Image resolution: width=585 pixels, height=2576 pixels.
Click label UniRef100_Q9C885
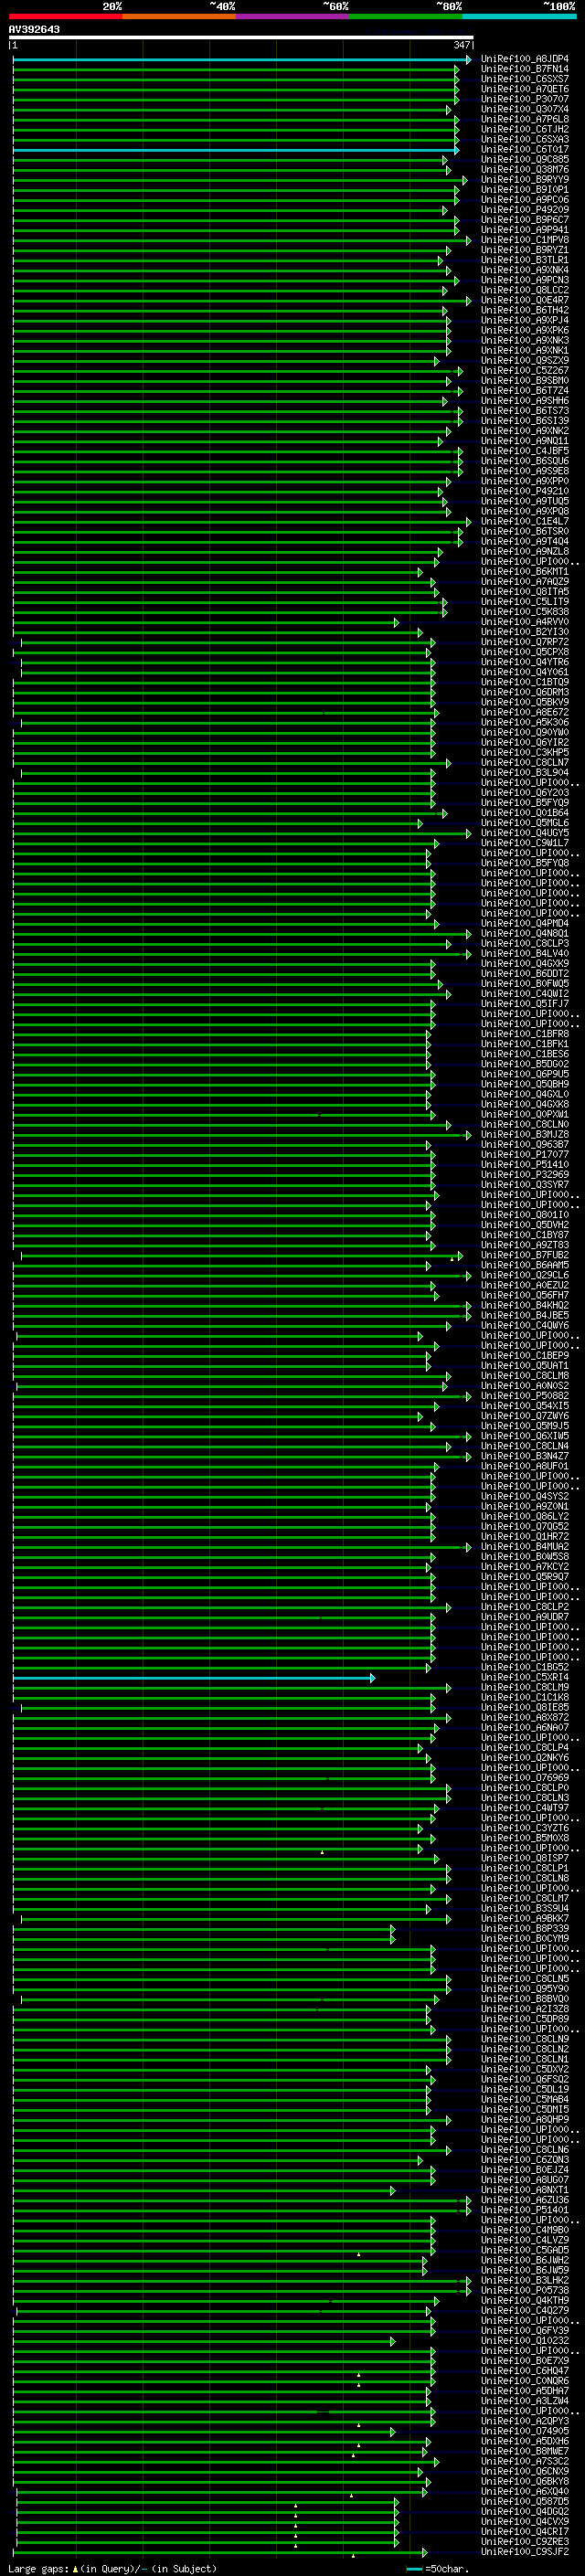[524, 159]
